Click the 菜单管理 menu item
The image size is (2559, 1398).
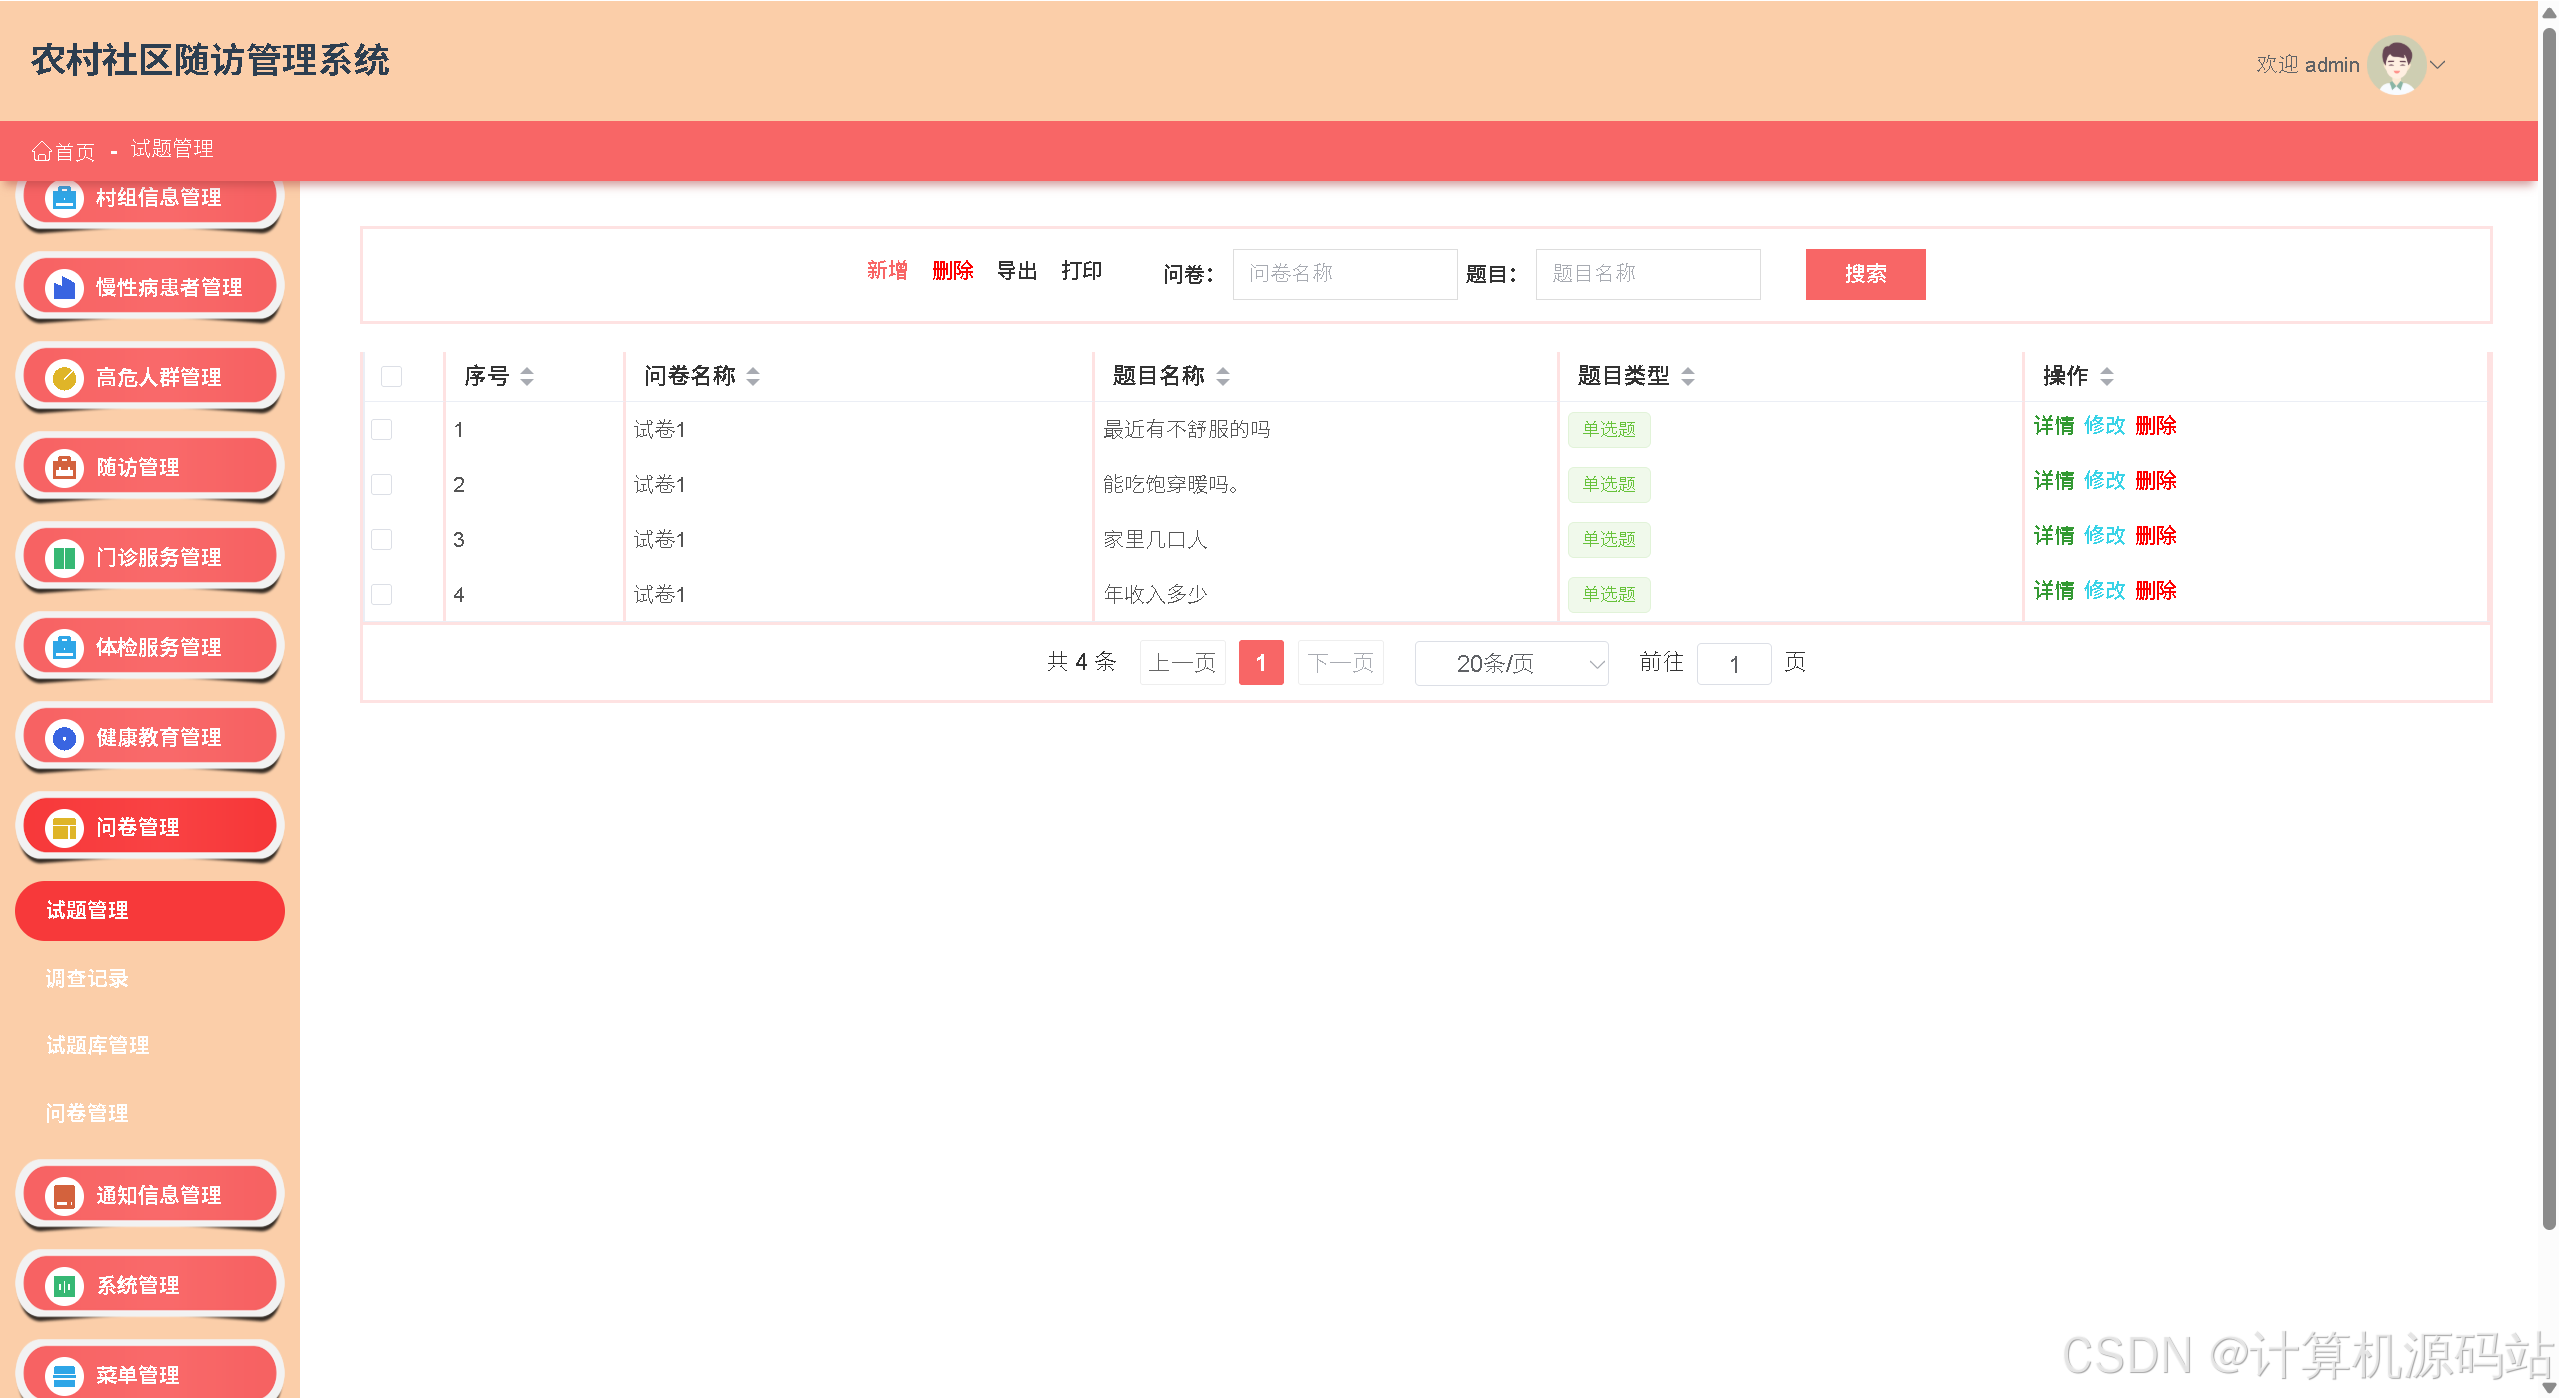point(150,1372)
